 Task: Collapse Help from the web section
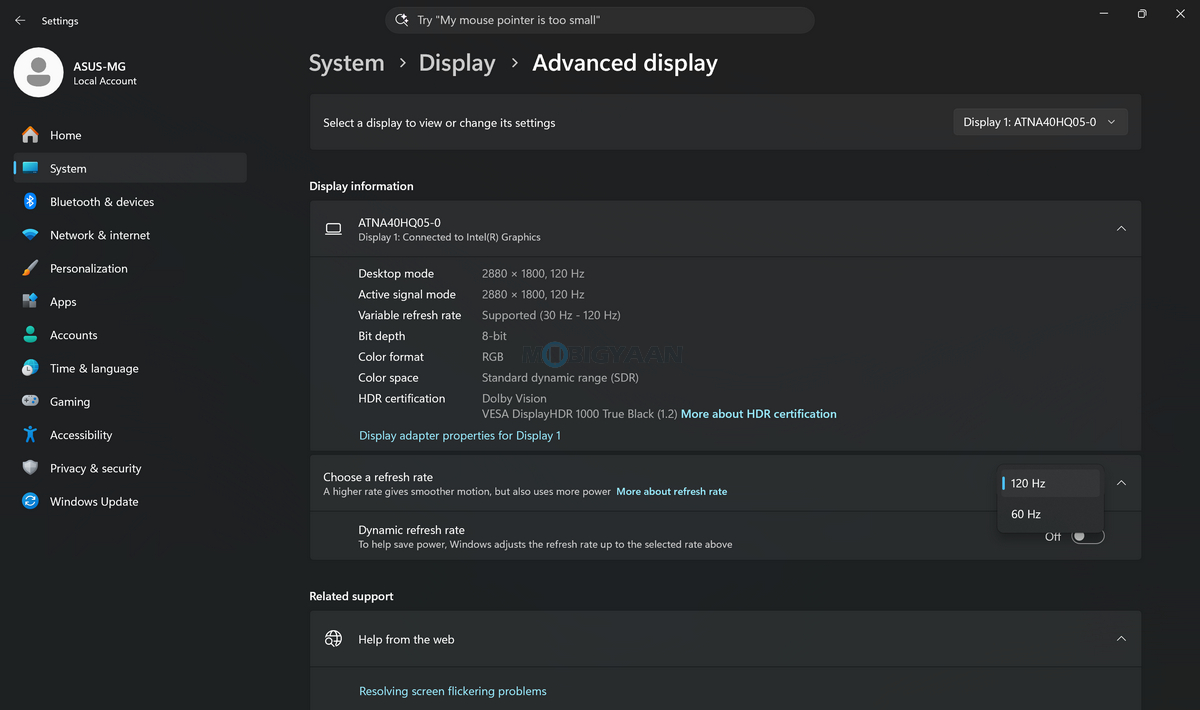(x=1121, y=639)
